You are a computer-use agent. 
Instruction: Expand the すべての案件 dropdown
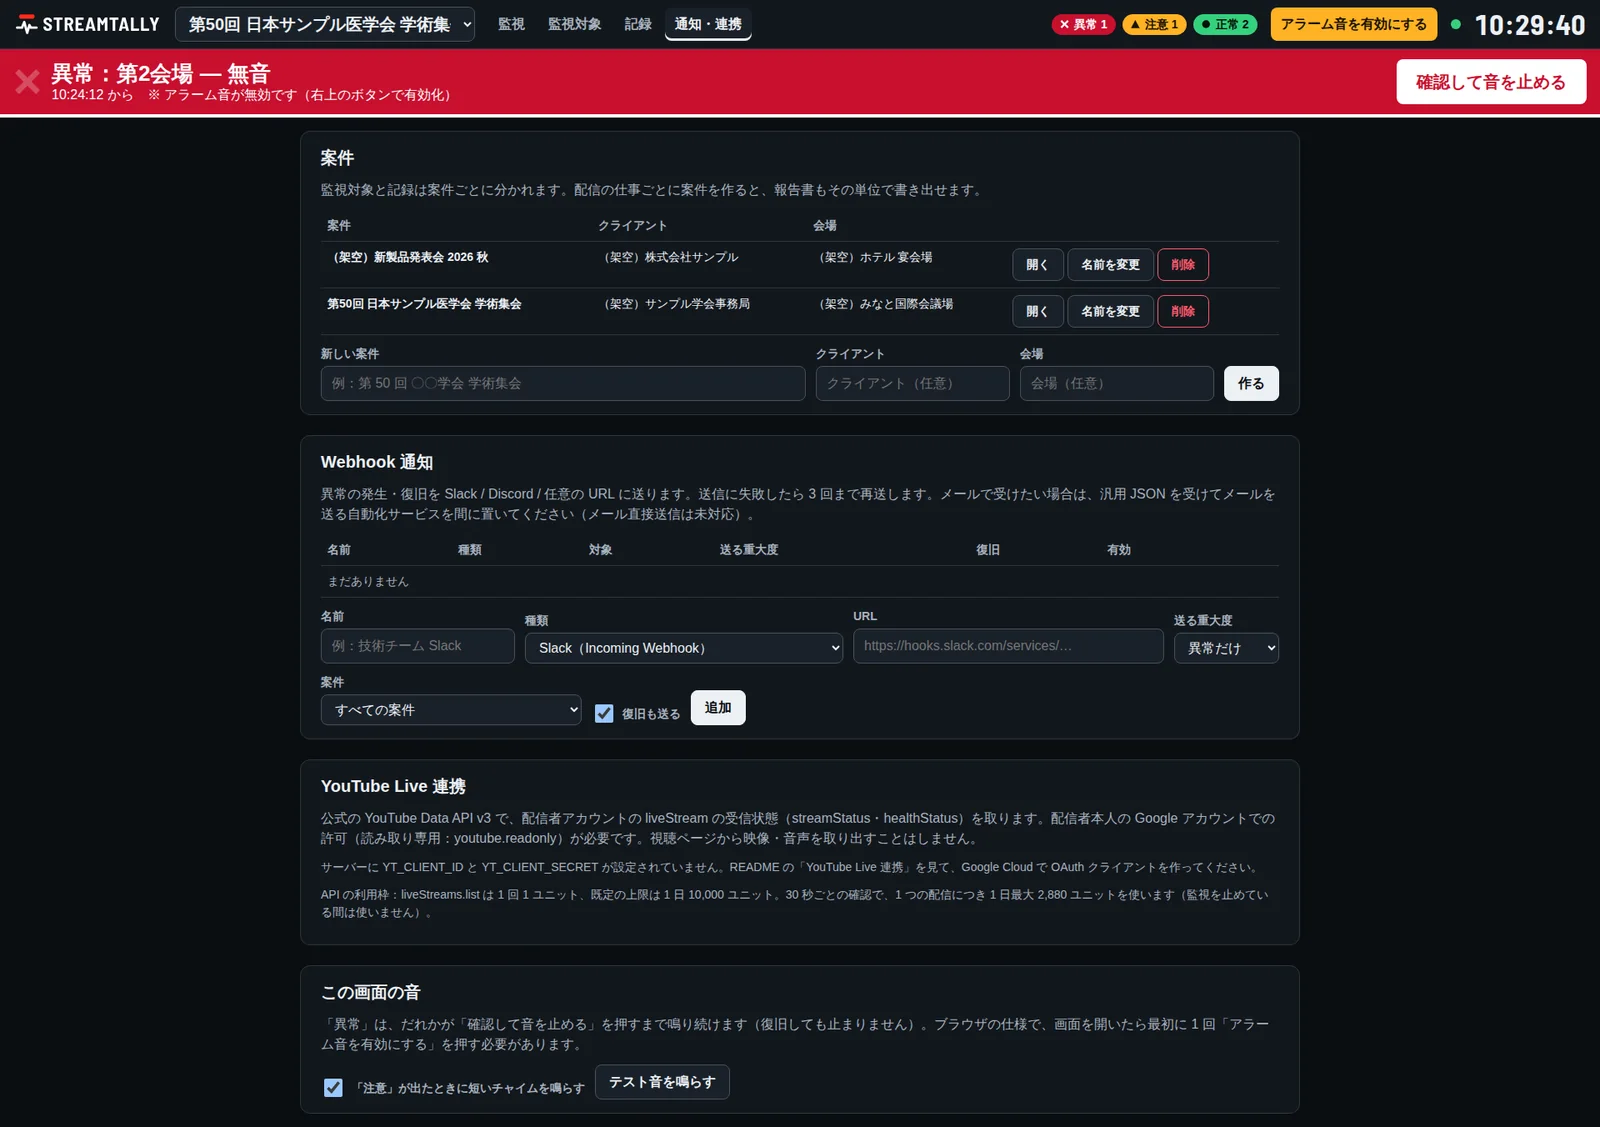[x=451, y=710]
